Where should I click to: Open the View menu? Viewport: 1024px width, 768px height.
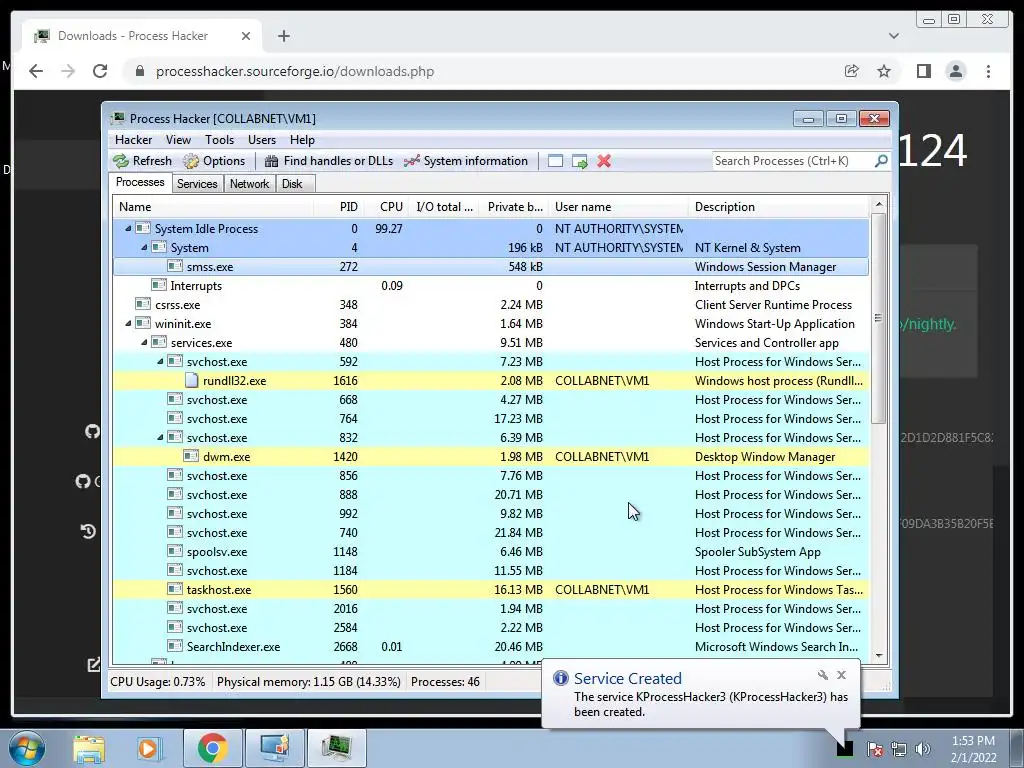(x=178, y=140)
